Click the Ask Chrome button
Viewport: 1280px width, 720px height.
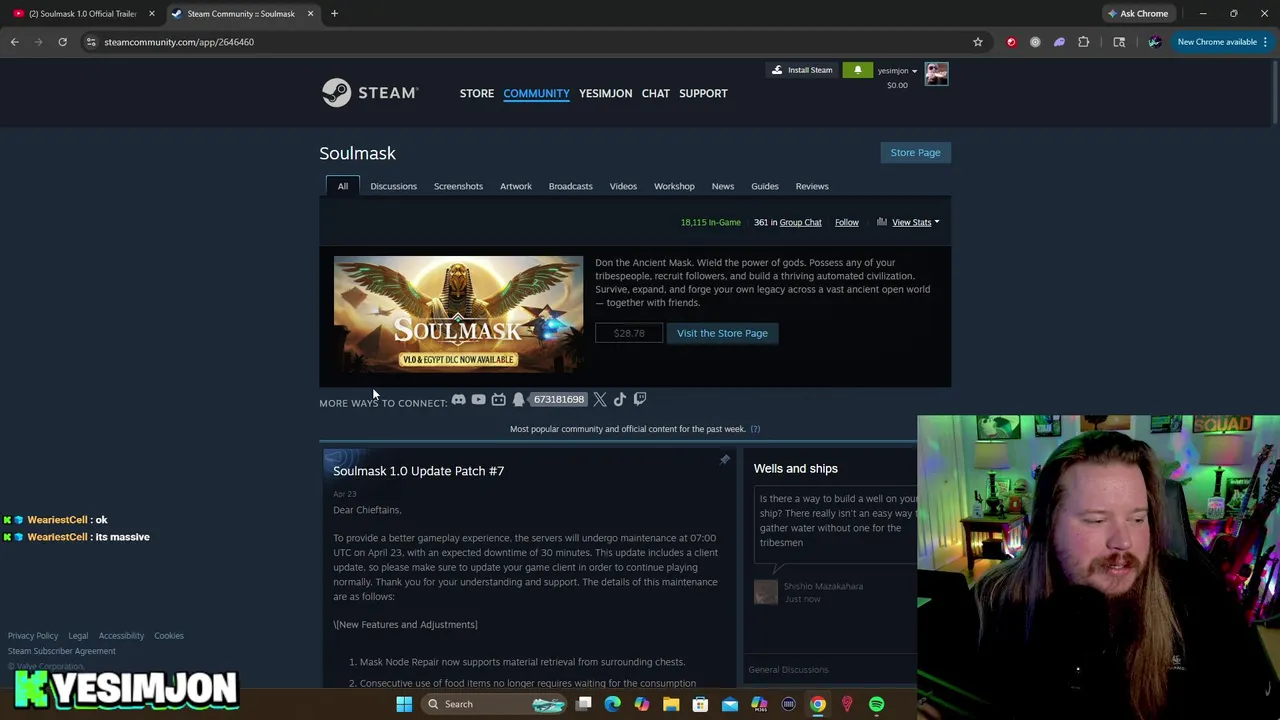click(1137, 13)
